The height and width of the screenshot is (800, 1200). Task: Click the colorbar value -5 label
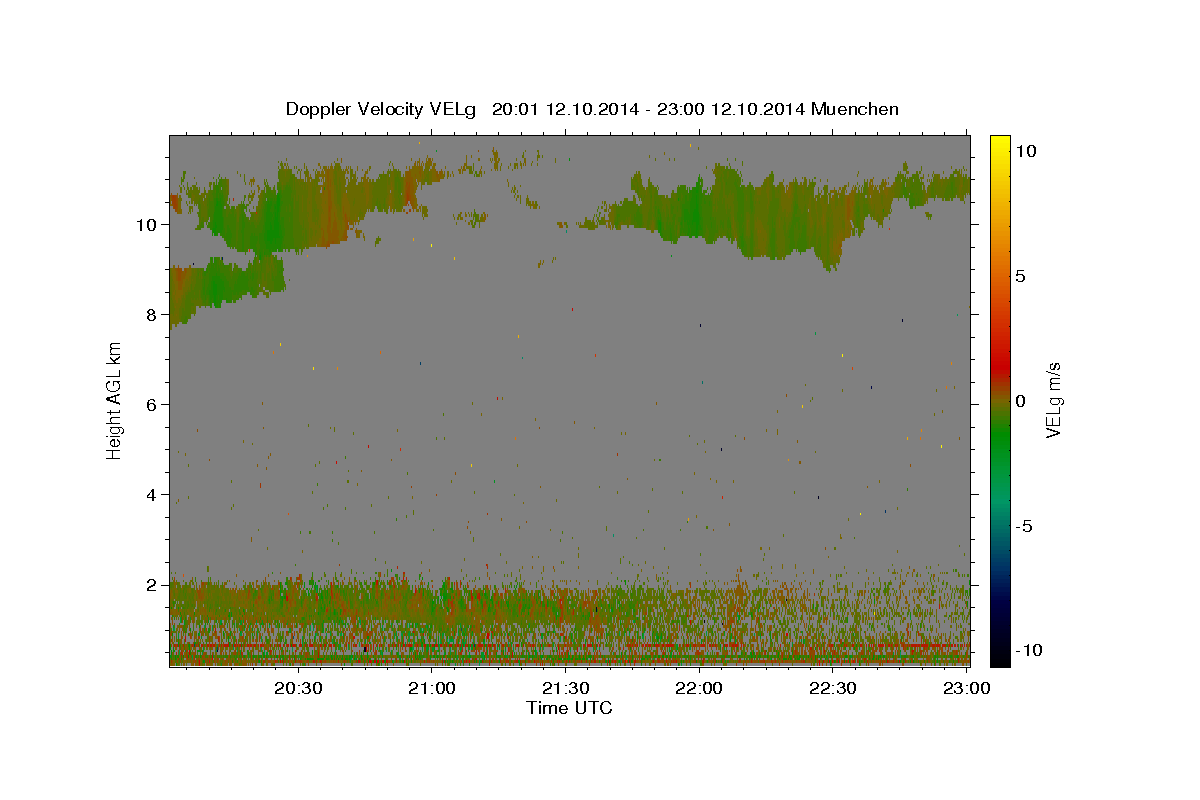click(1023, 526)
